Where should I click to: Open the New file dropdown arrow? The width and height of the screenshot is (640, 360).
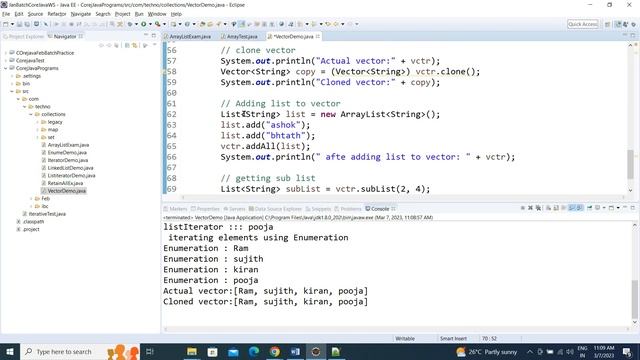point(12,24)
